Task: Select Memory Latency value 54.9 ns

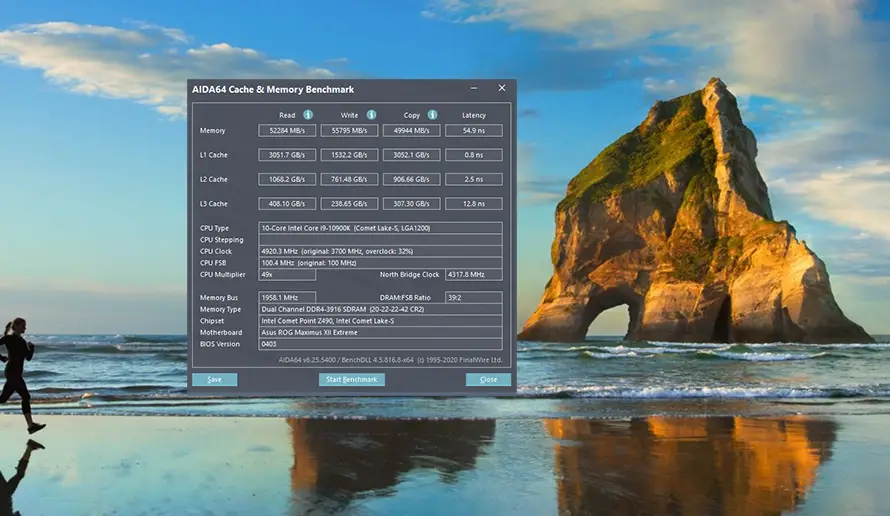Action: pyautogui.click(x=474, y=131)
